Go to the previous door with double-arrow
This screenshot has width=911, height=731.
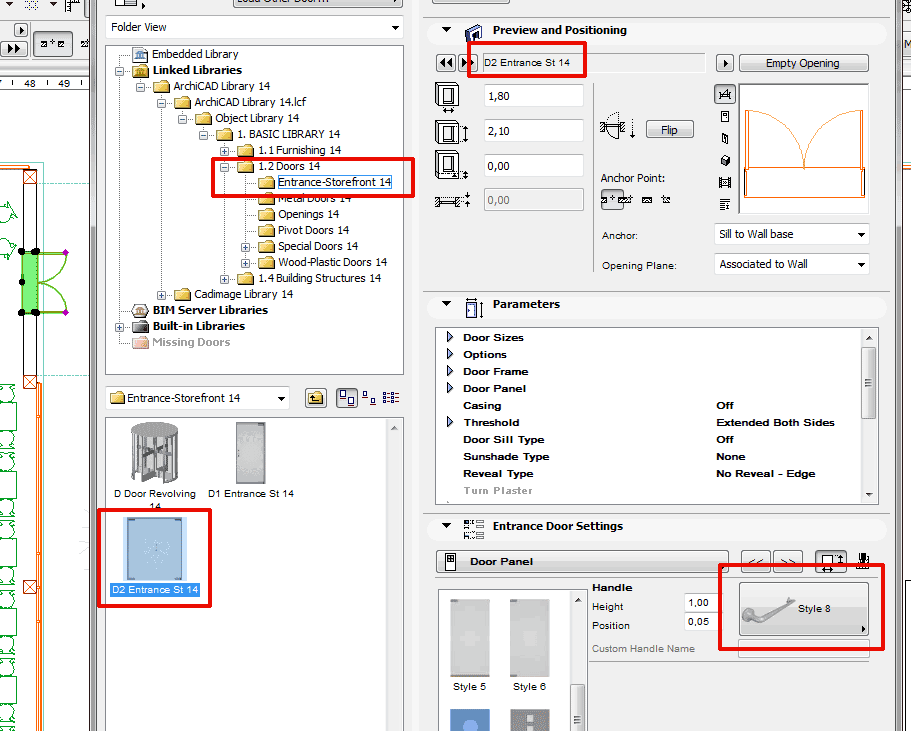coord(446,62)
